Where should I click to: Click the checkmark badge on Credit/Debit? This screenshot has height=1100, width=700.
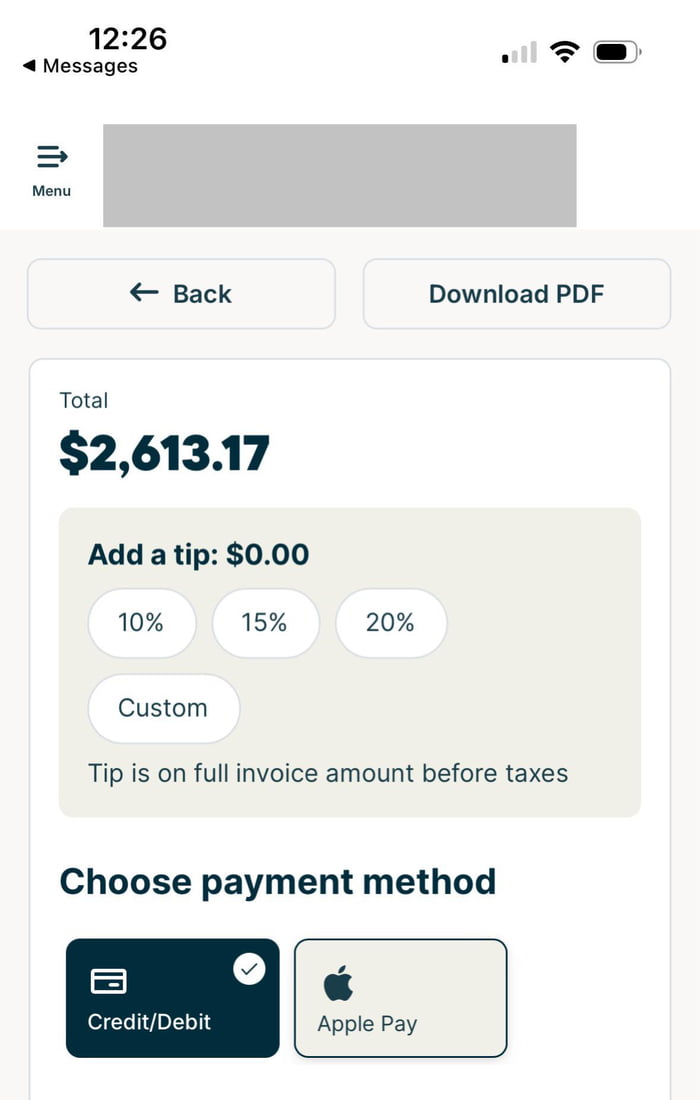[249, 968]
